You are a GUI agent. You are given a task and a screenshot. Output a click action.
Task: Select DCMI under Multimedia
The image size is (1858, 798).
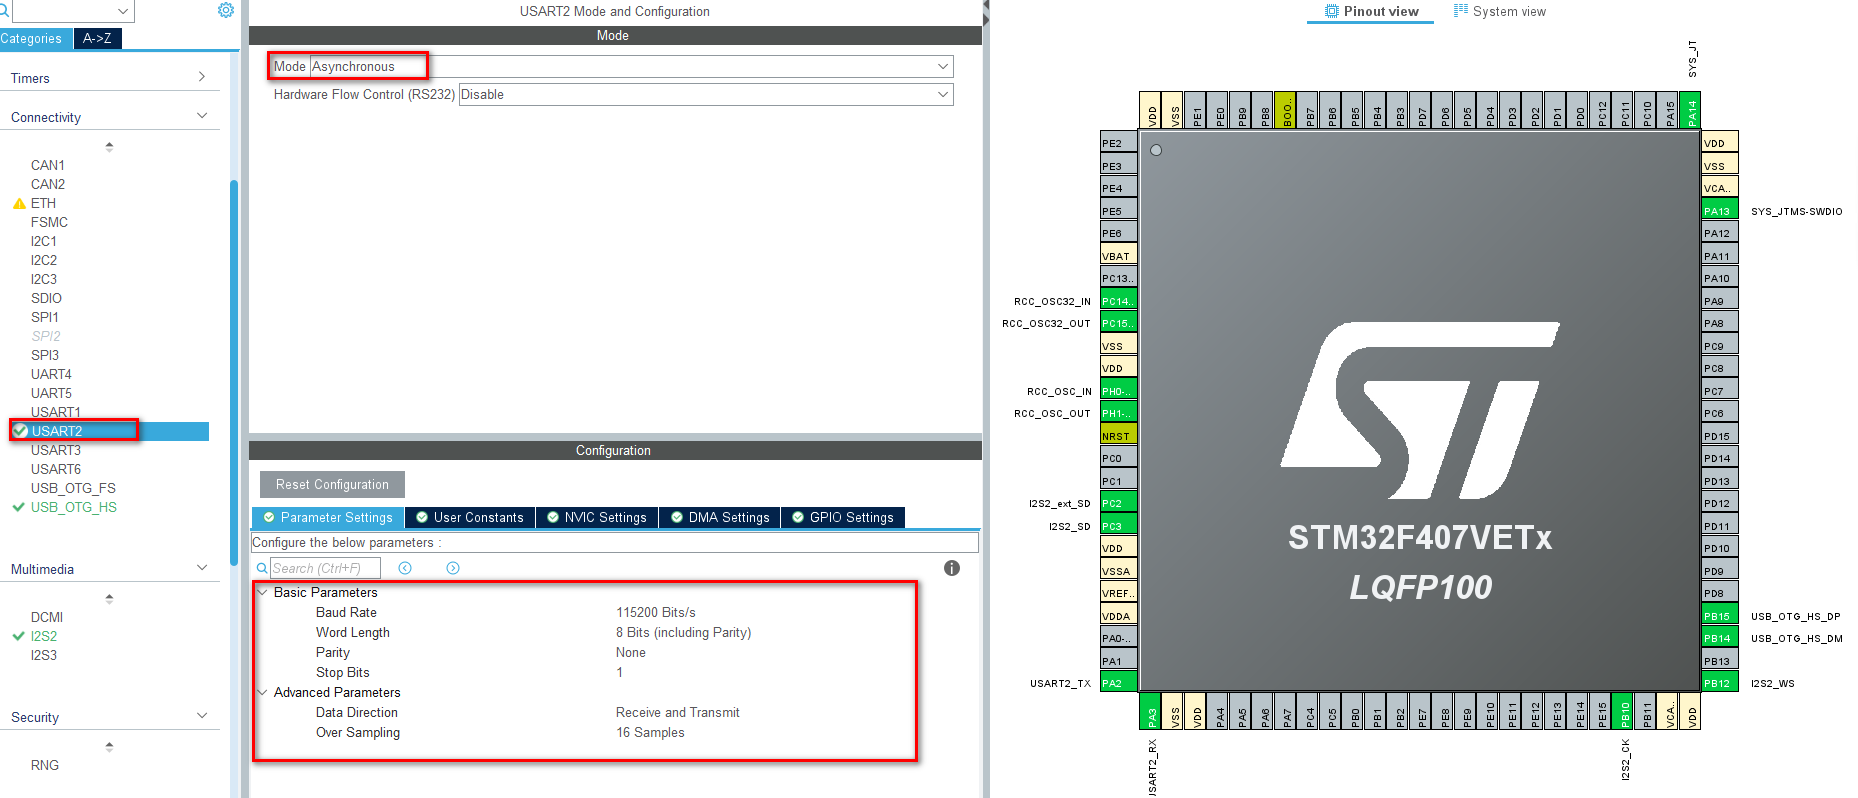pos(47,617)
